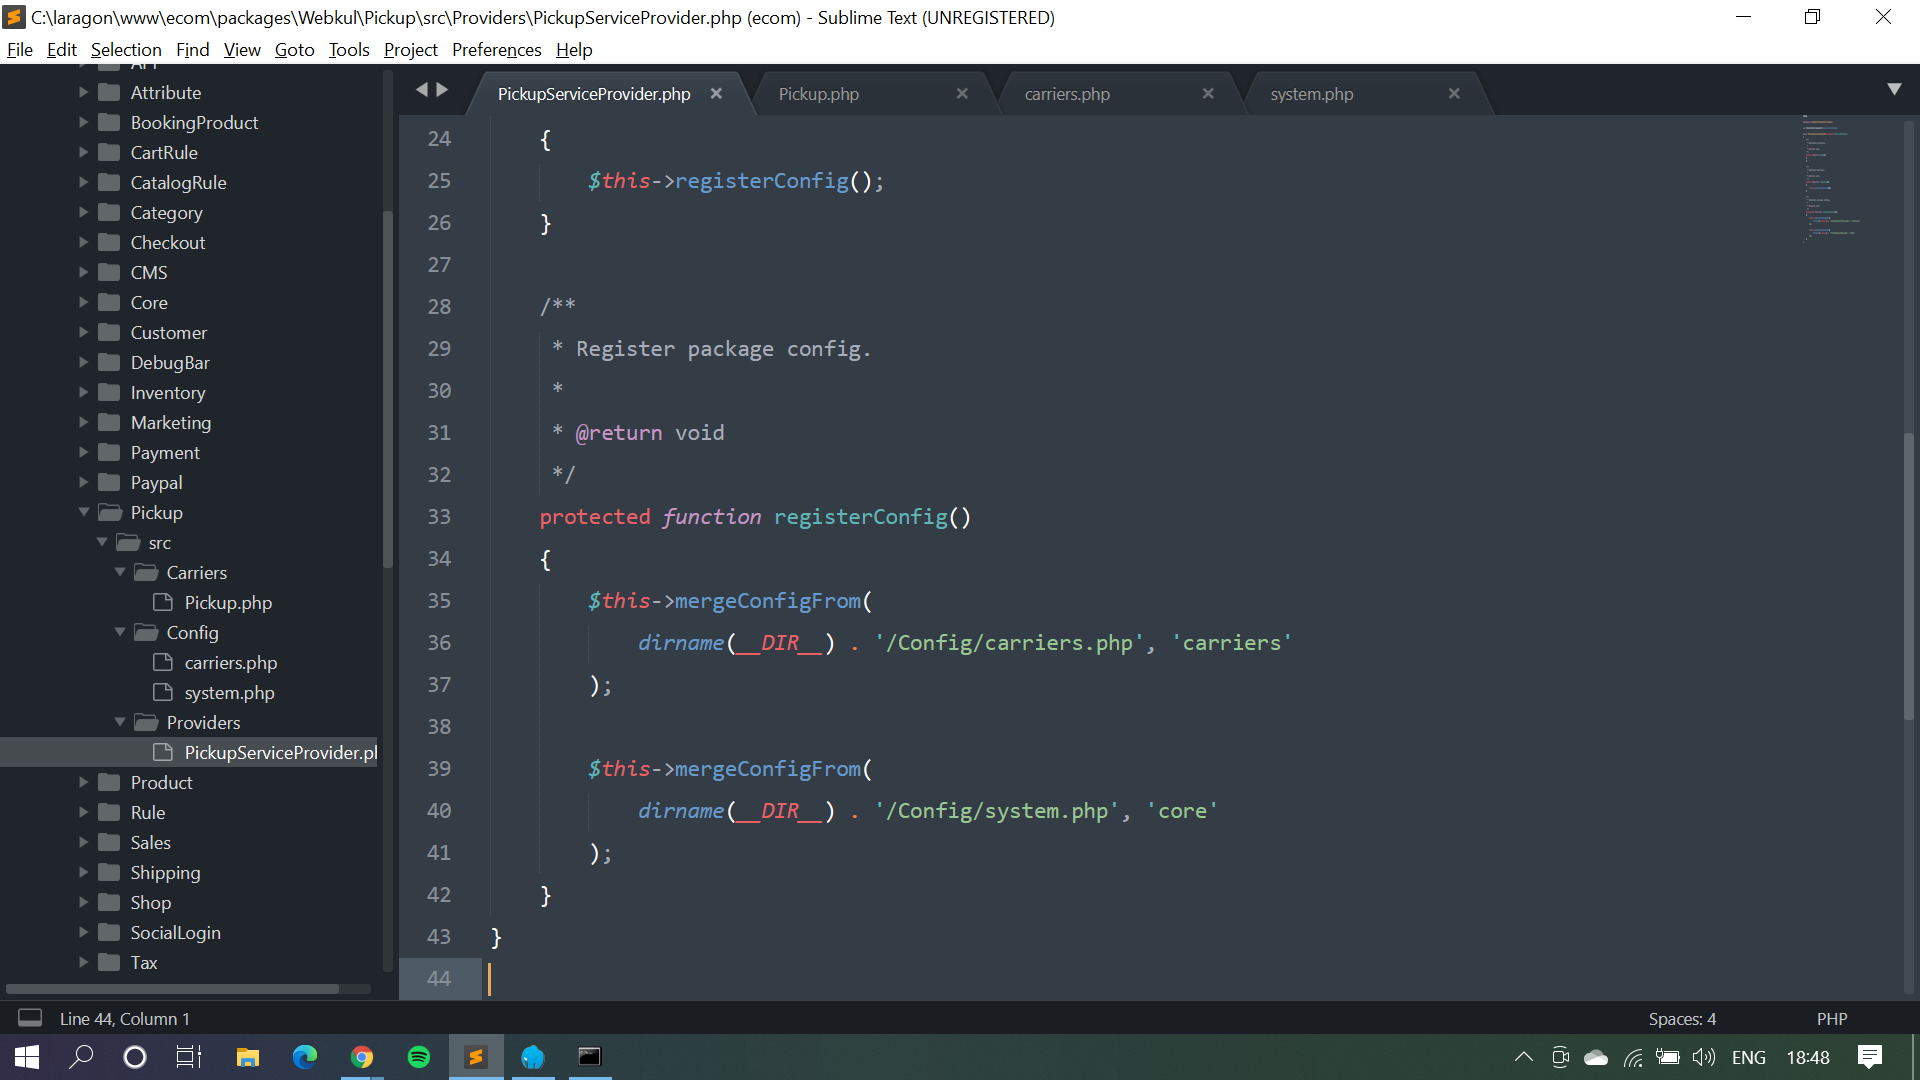1920x1080 pixels.
Task: Change indentation via Spaces: 4
Action: pyautogui.click(x=1682, y=1019)
